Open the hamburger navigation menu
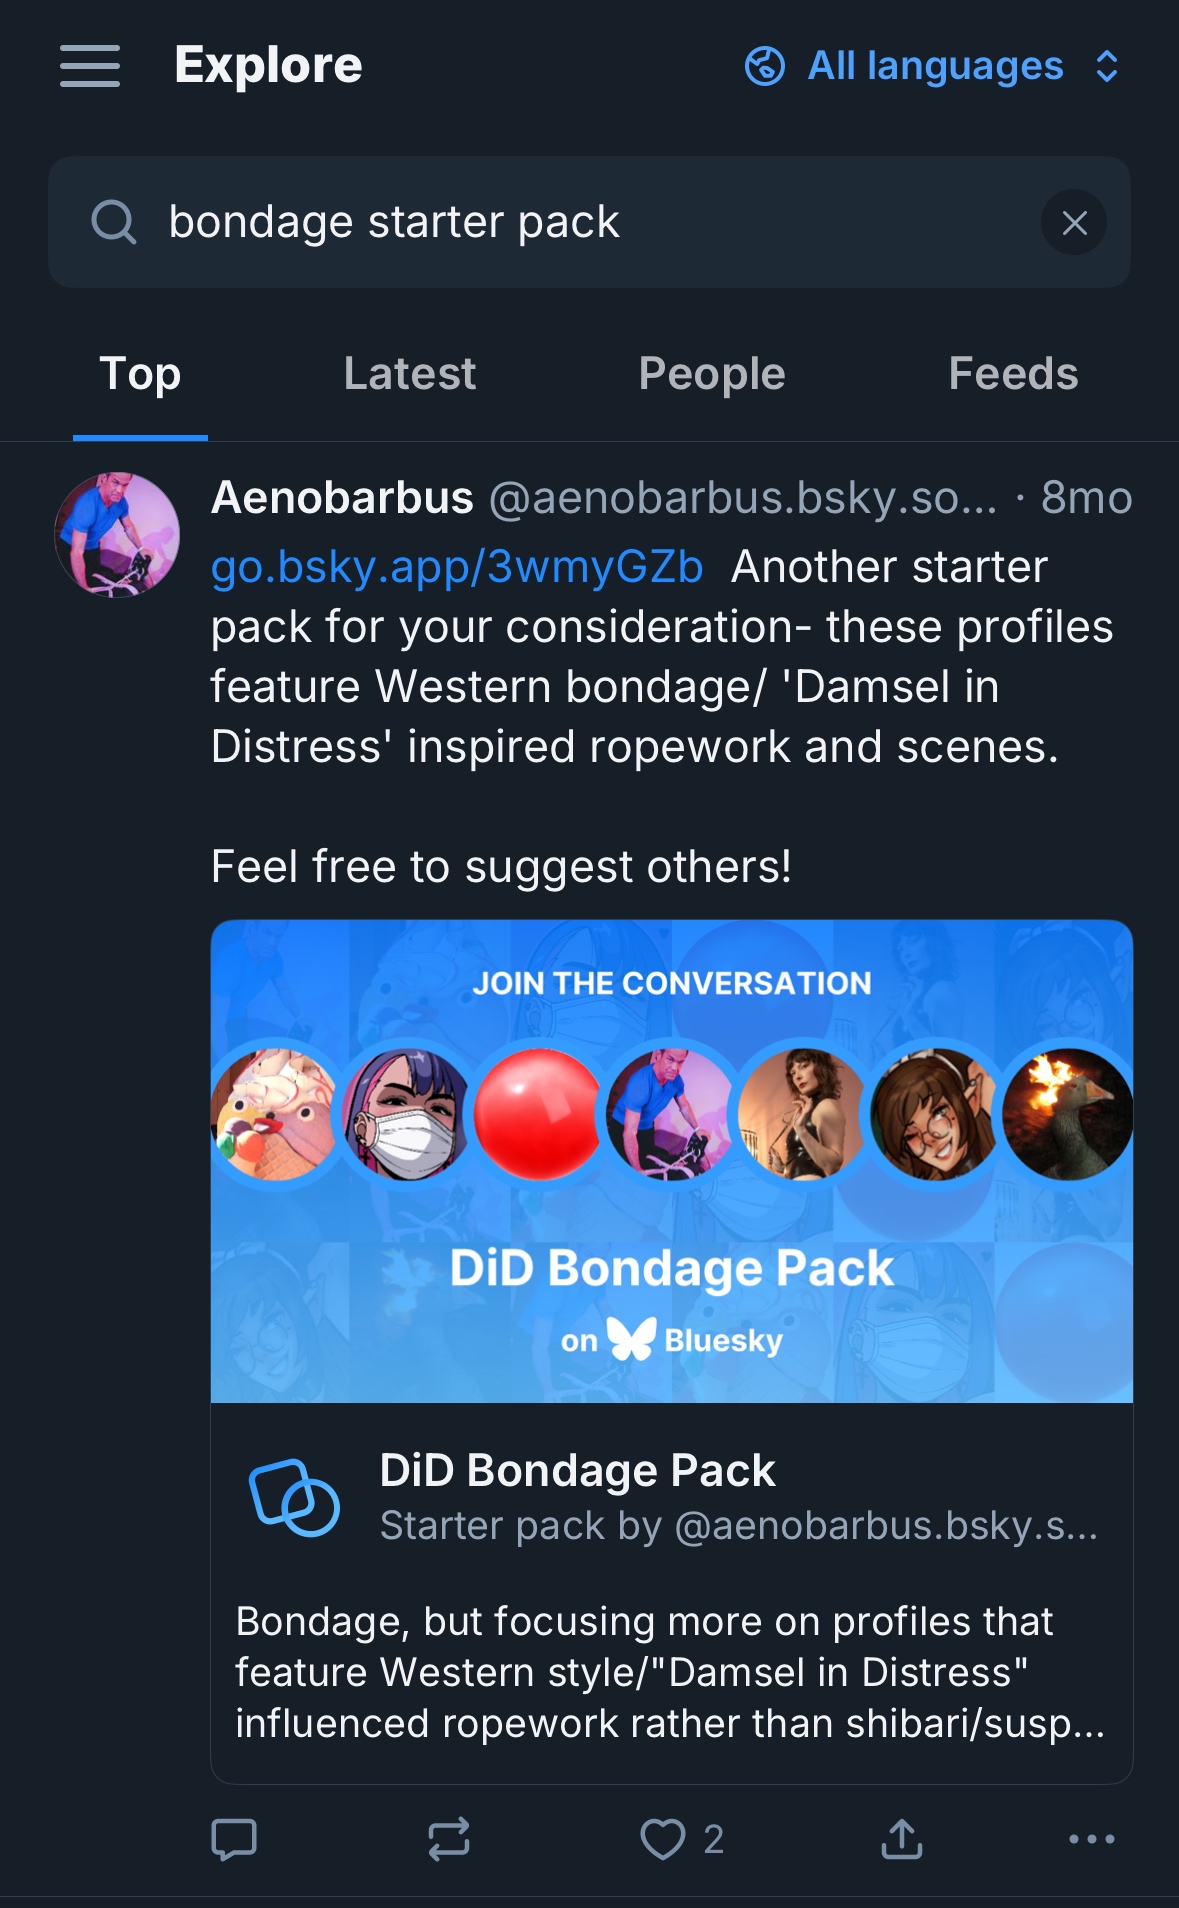 point(90,66)
